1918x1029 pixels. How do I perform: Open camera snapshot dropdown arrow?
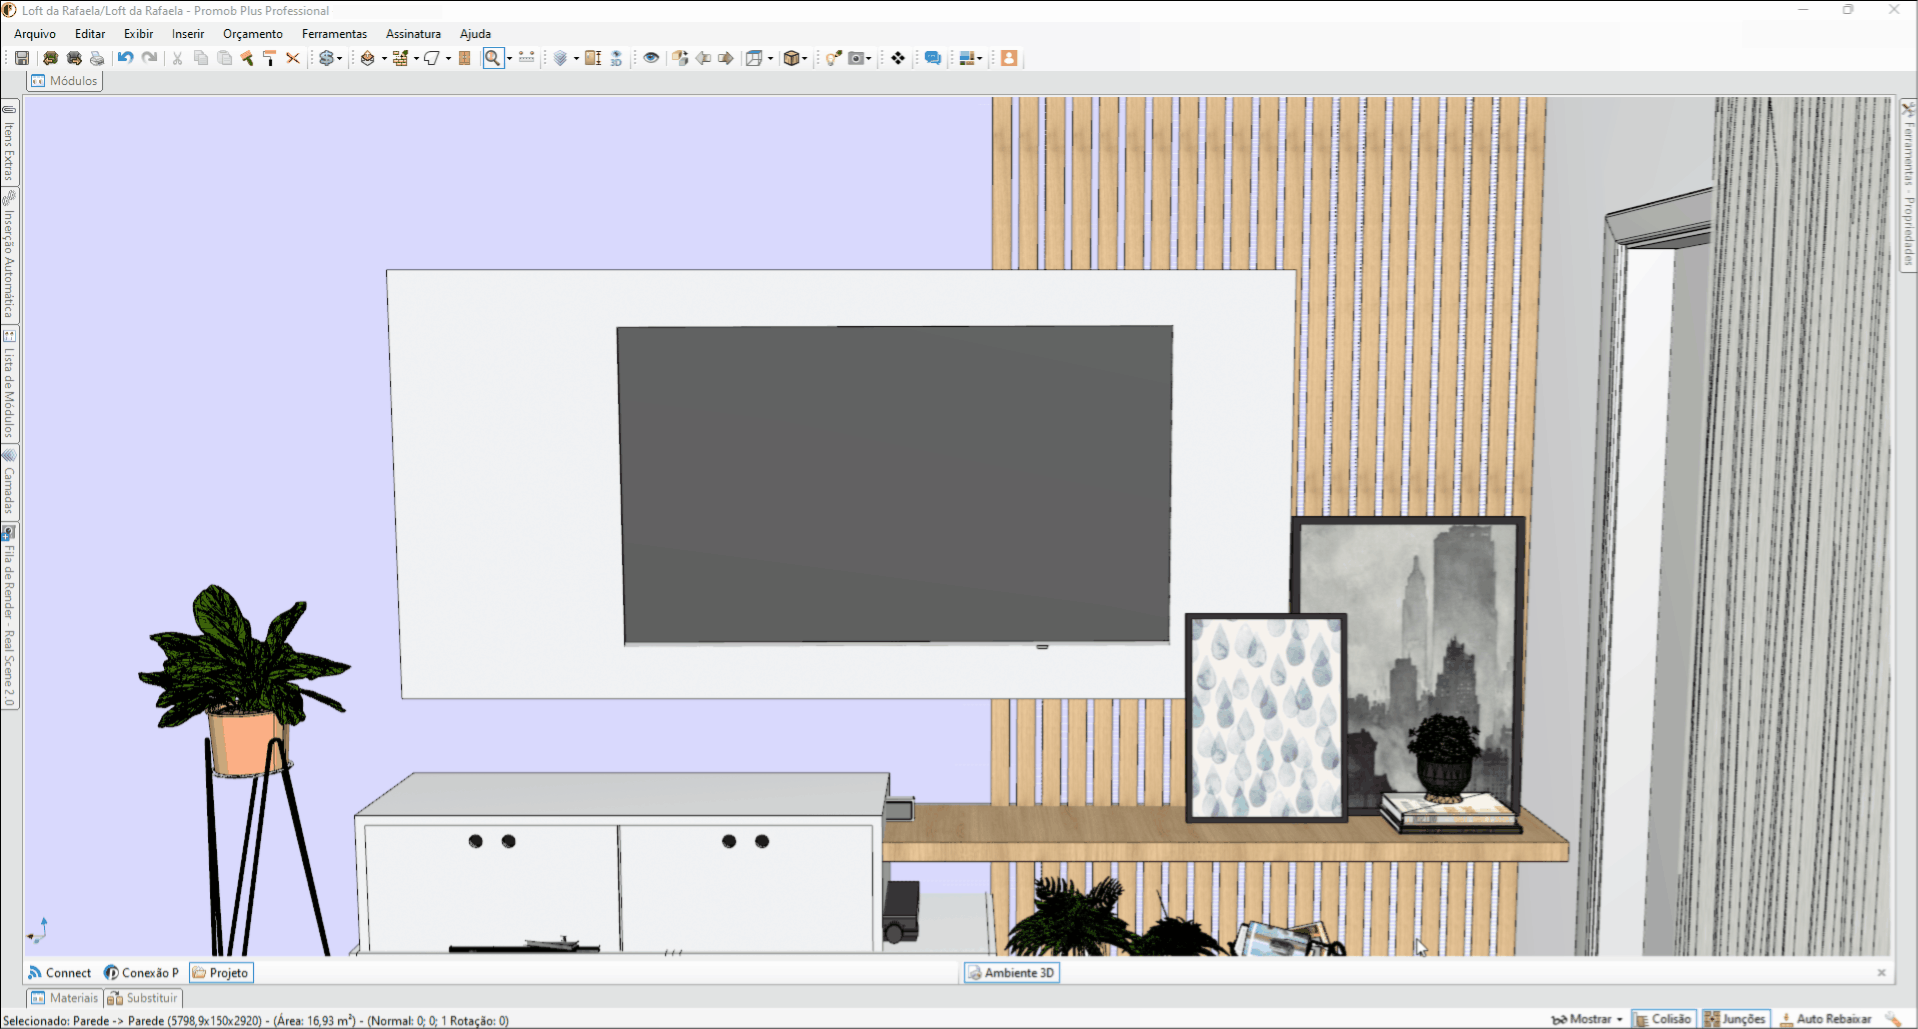868,58
